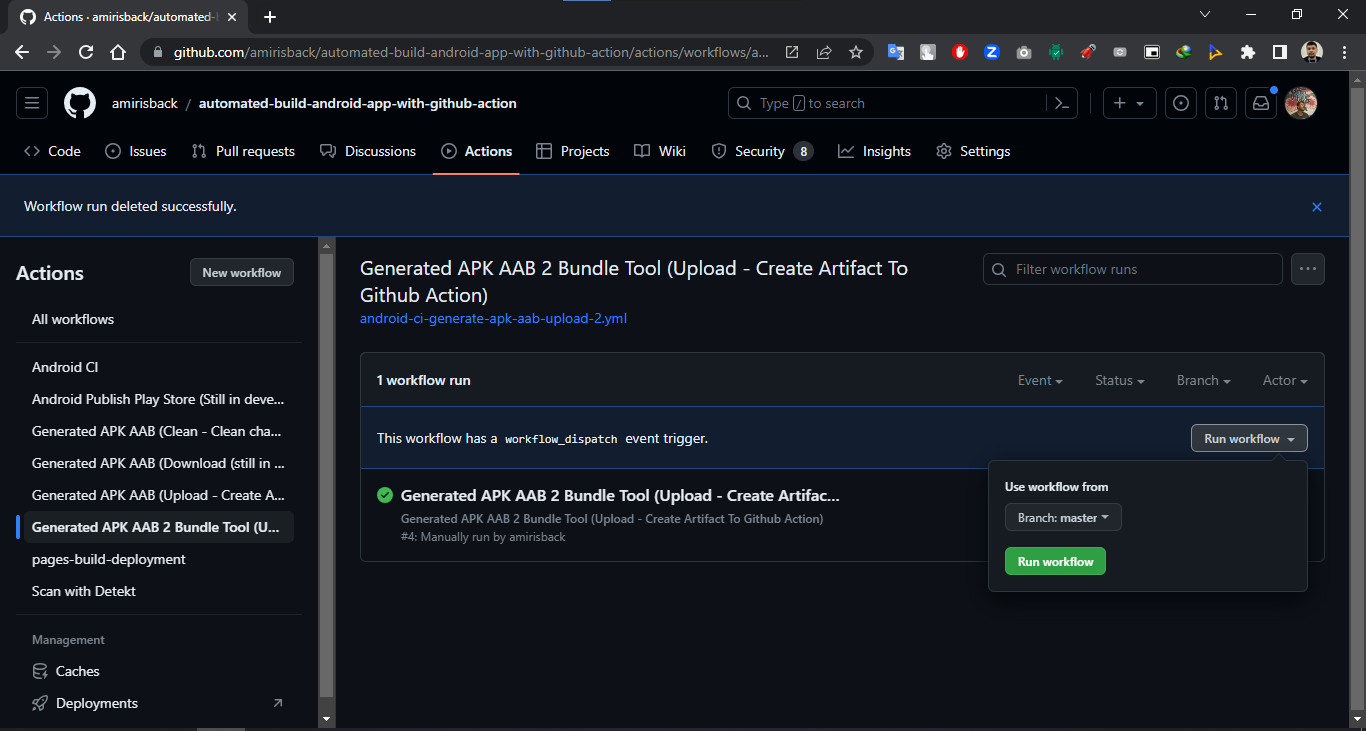Viewport: 1366px width, 731px height.
Task: Open the GitHub hamburger navigation menu
Action: 32,103
